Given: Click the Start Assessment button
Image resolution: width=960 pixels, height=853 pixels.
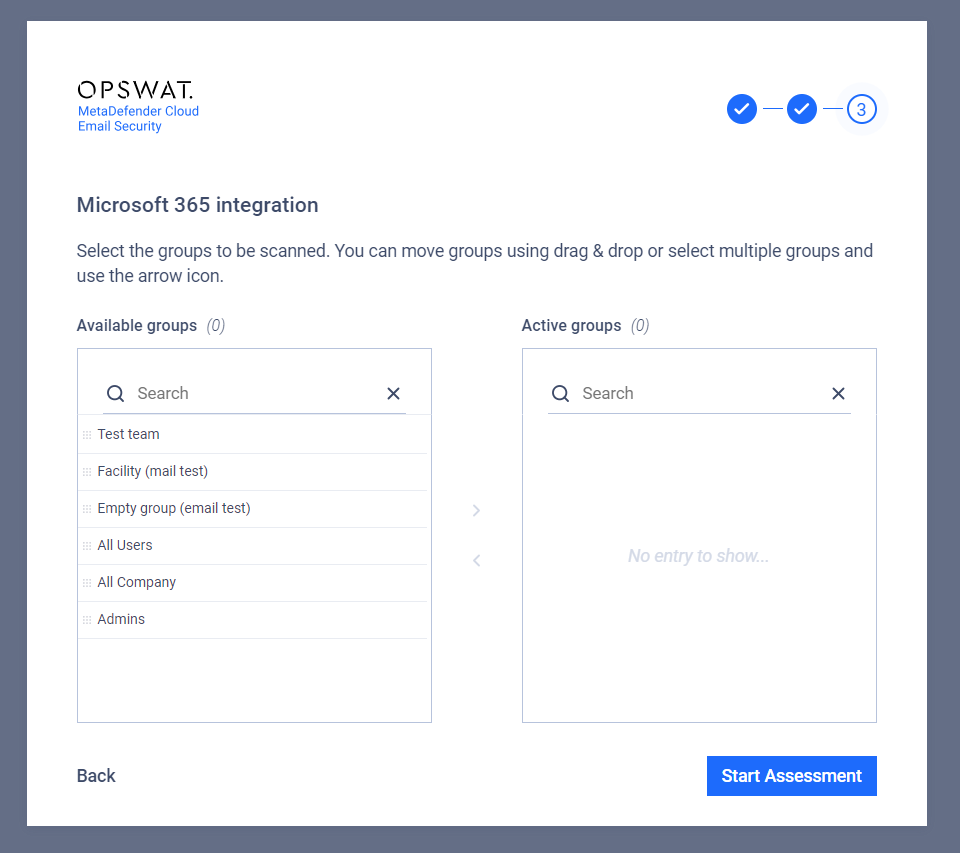Looking at the screenshot, I should pos(792,776).
